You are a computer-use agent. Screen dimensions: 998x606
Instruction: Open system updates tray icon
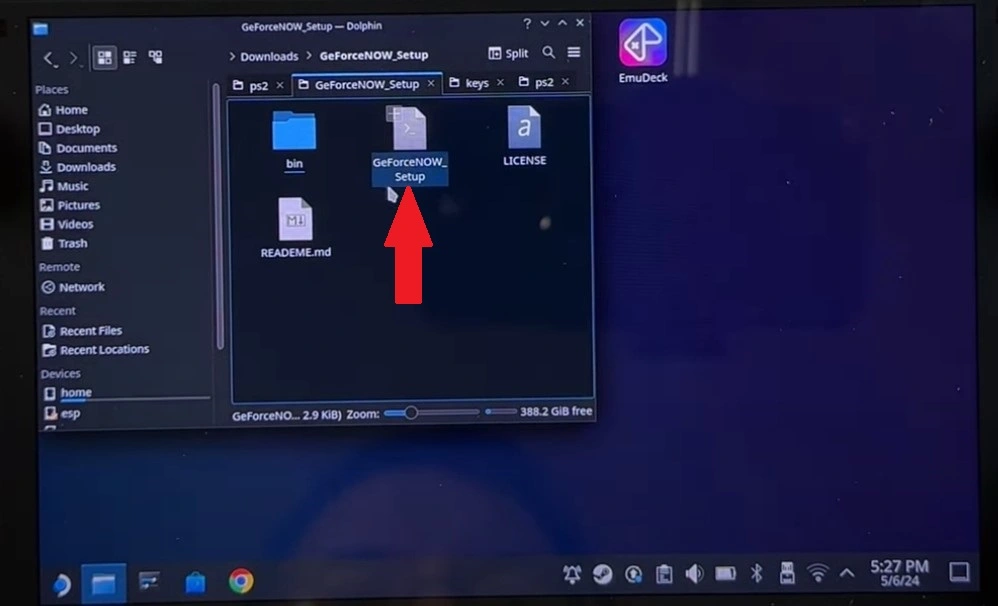click(633, 574)
